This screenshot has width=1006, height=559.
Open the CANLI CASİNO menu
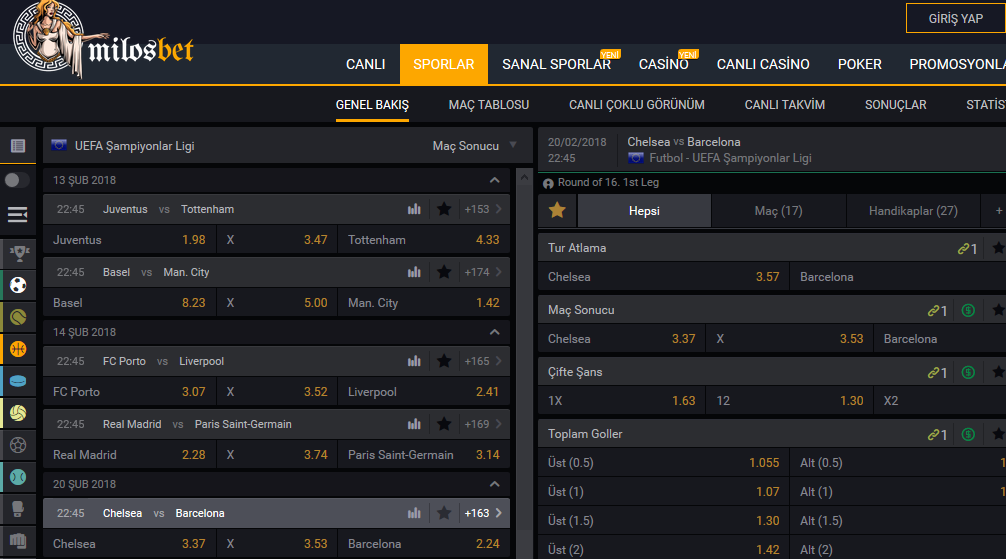point(763,64)
